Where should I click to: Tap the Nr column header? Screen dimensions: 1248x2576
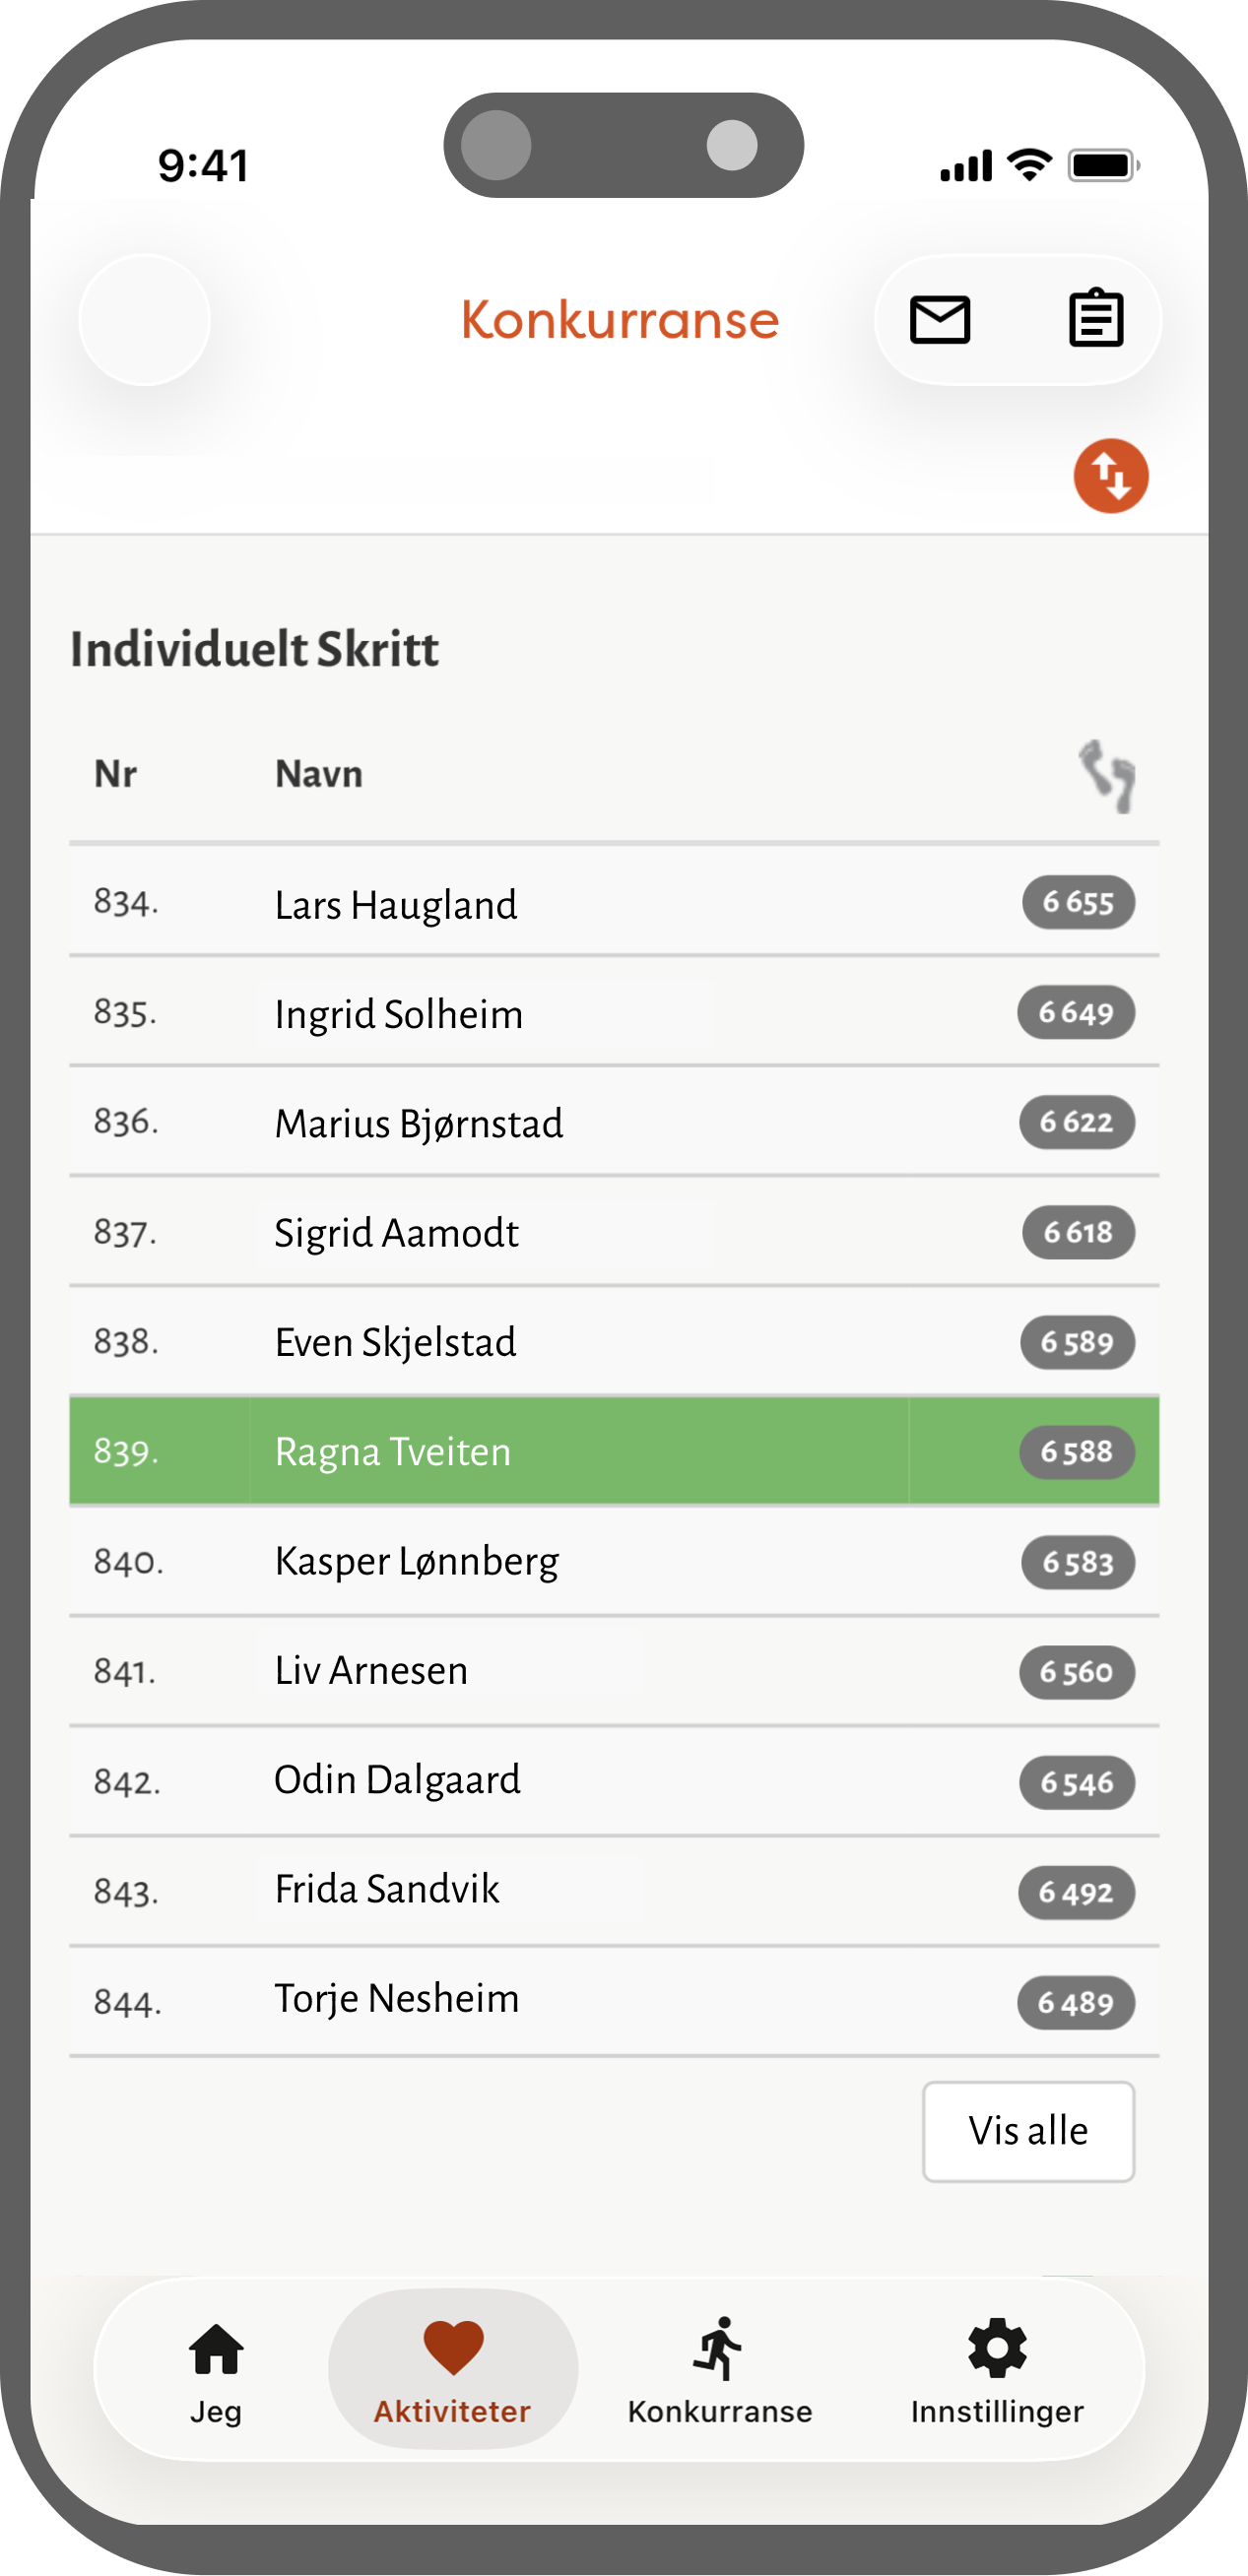point(115,775)
